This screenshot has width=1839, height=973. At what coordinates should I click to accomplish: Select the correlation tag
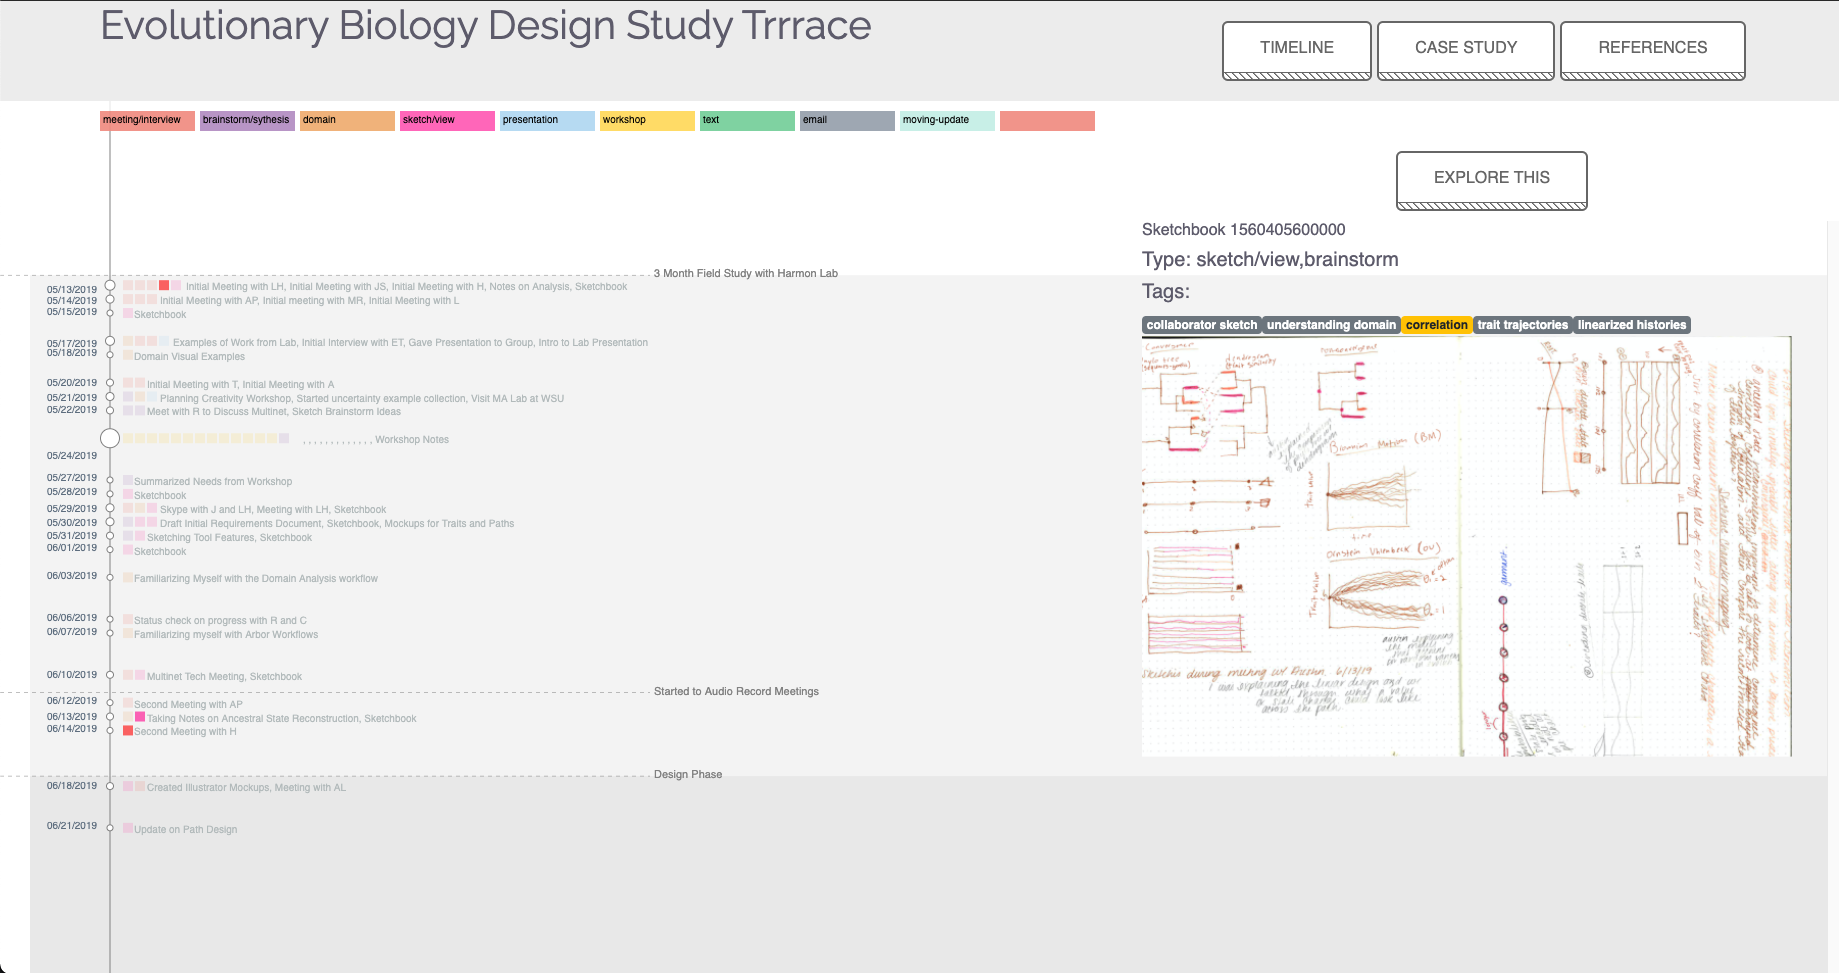[1436, 325]
